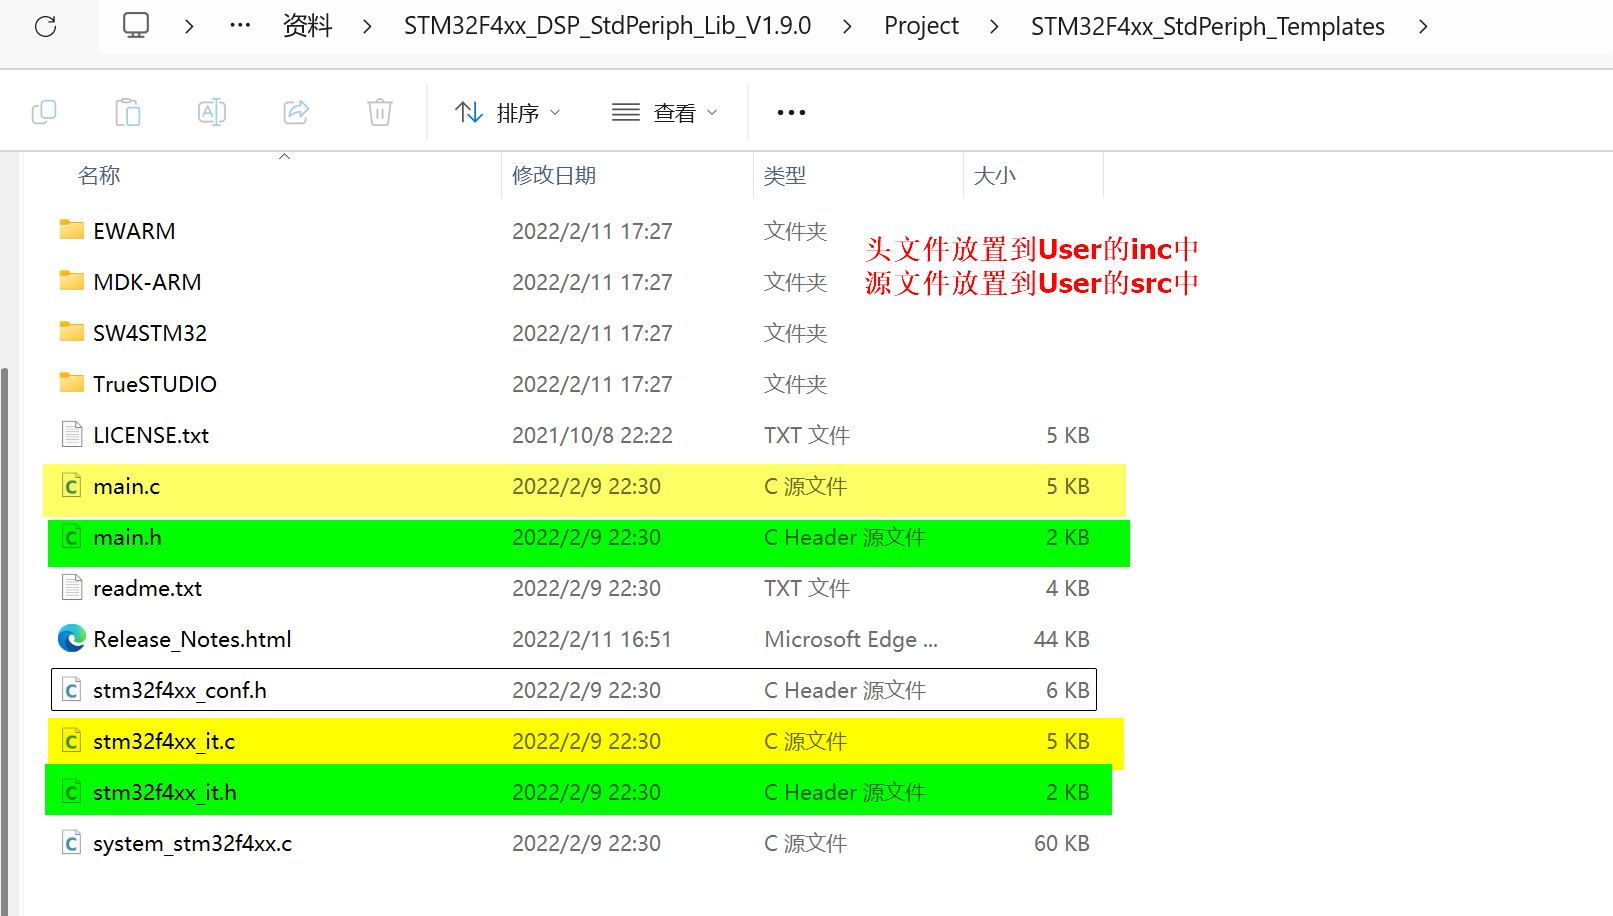The image size is (1613, 916).
Task: Select the SW4STM32 folder name
Action: pyautogui.click(x=150, y=333)
